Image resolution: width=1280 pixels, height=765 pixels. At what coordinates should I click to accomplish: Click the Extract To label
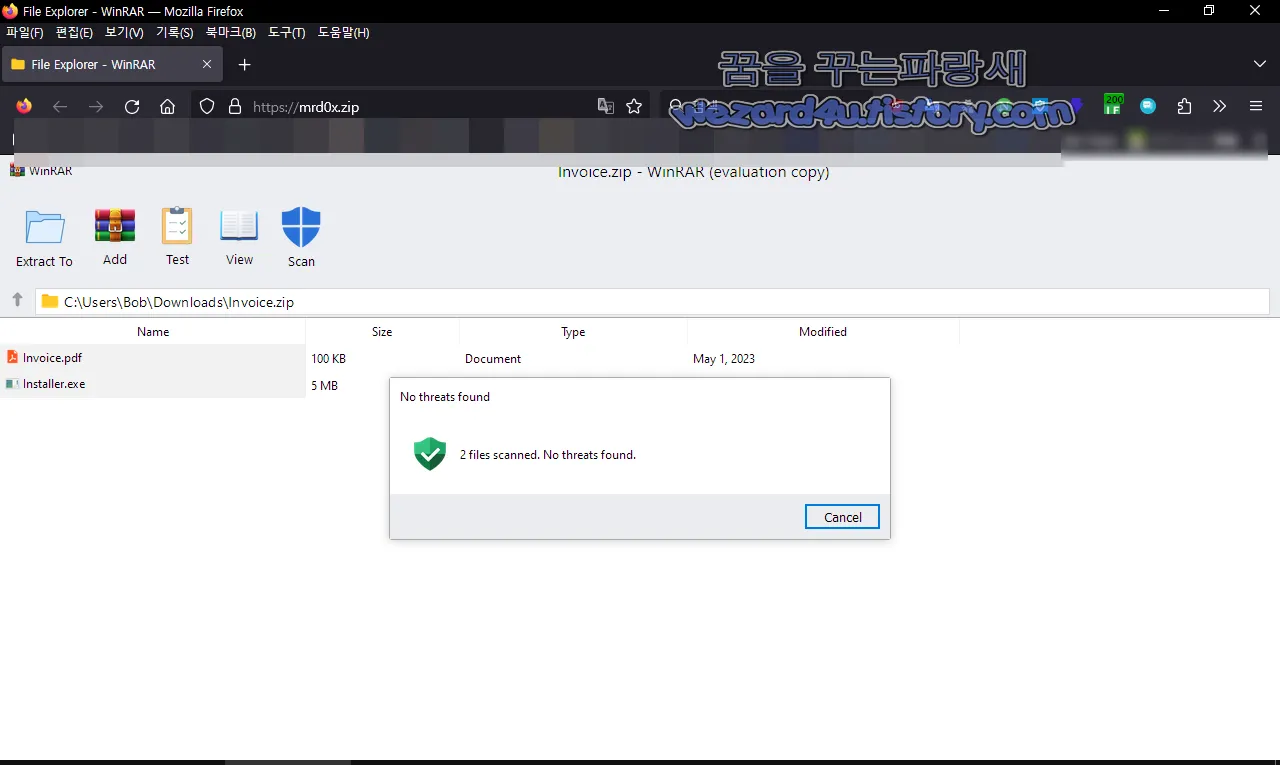point(44,261)
